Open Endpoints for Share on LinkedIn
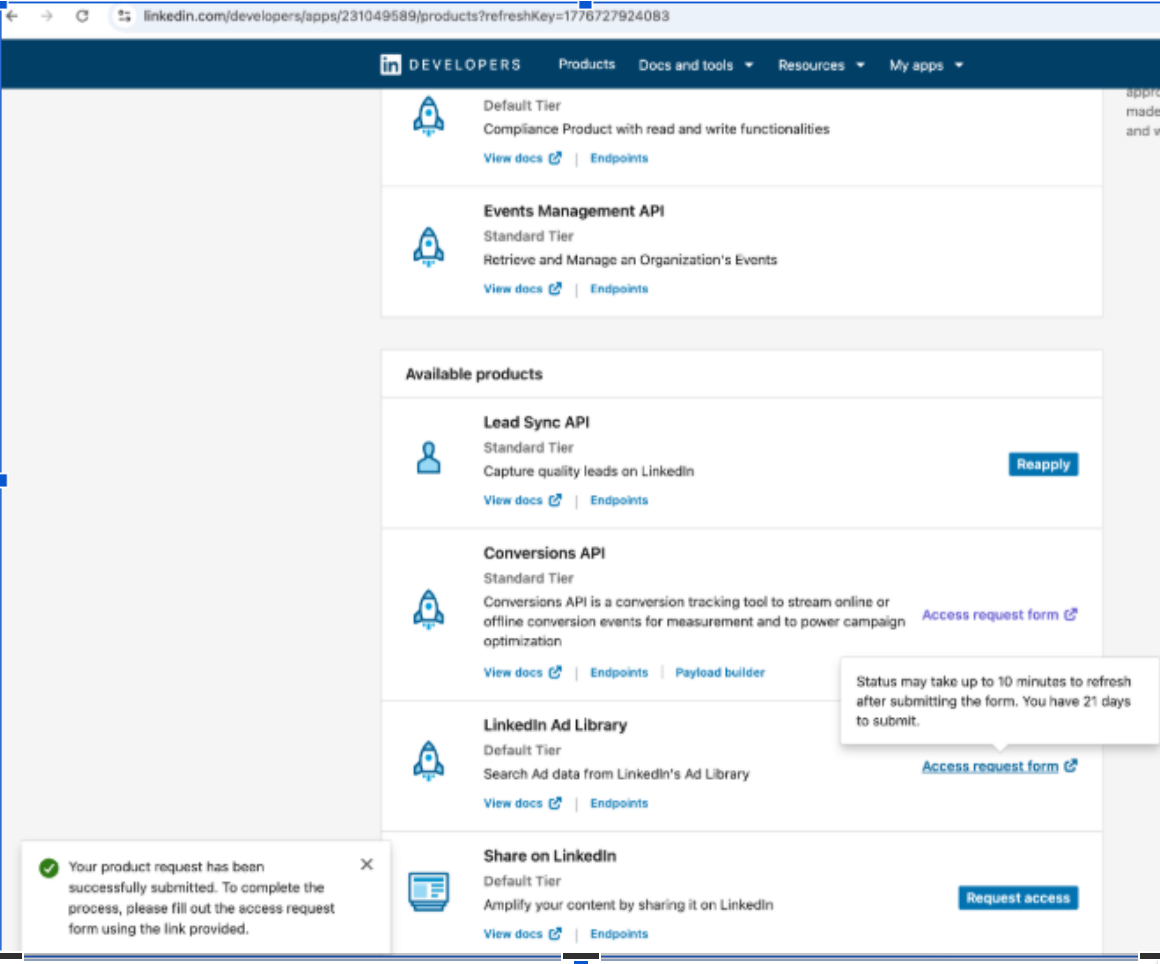This screenshot has width=1160, height=964. tap(618, 934)
